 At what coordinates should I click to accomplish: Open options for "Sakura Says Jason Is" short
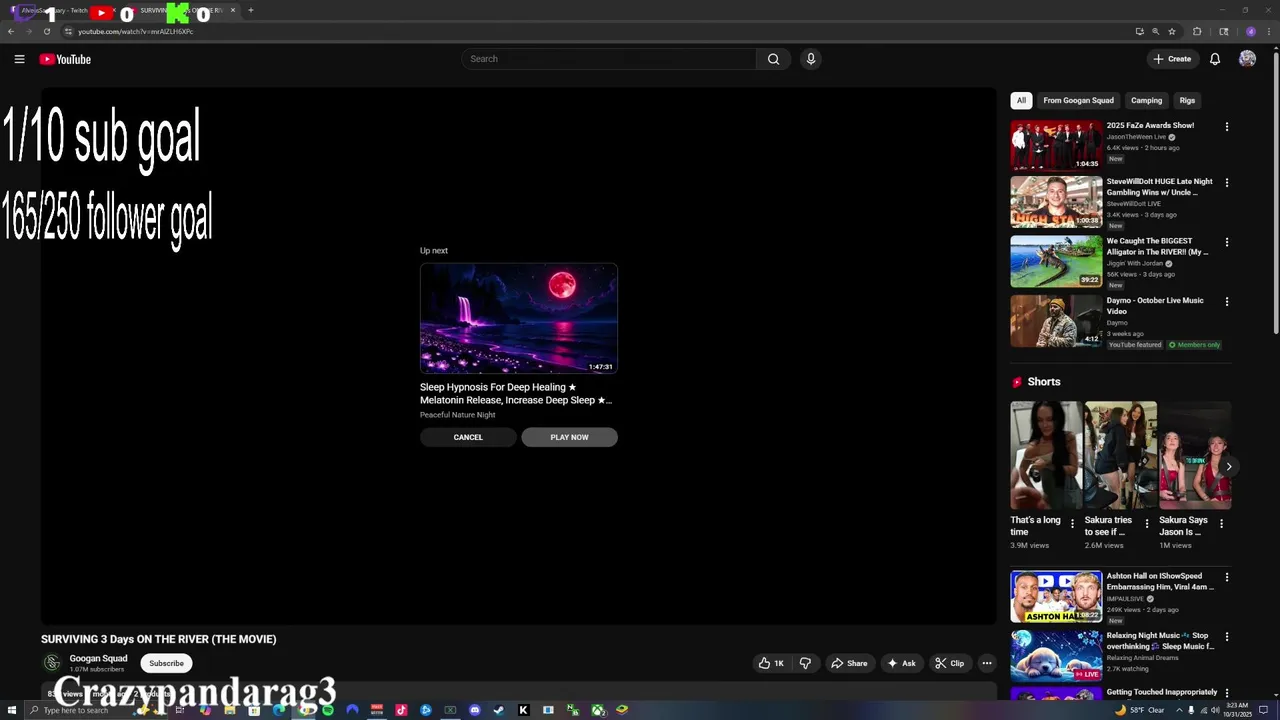coord(1221,523)
